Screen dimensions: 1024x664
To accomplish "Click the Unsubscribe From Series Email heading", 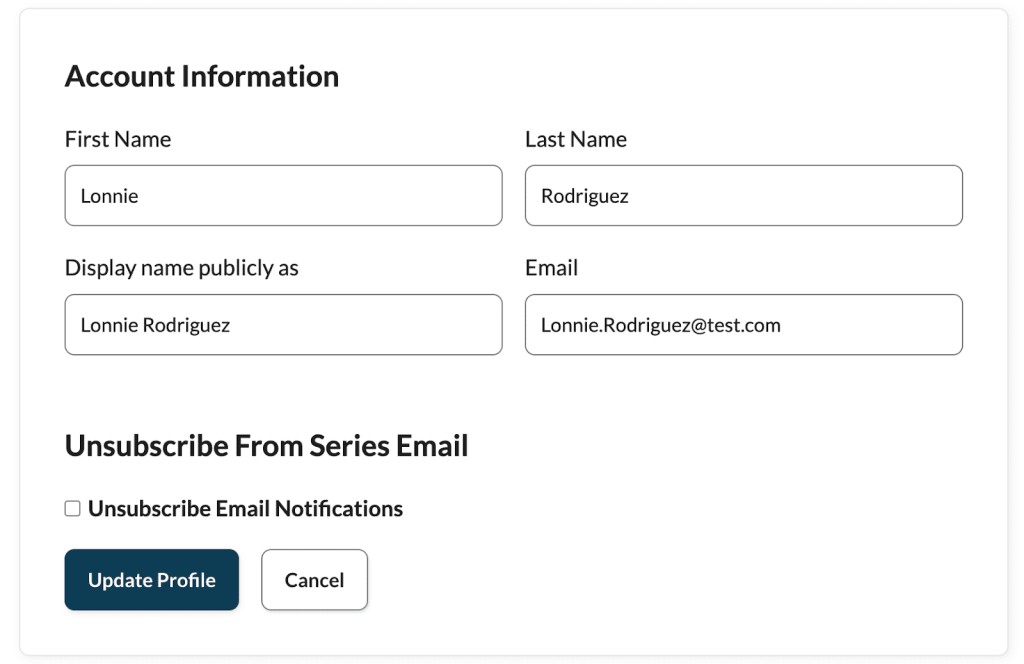I will [266, 446].
